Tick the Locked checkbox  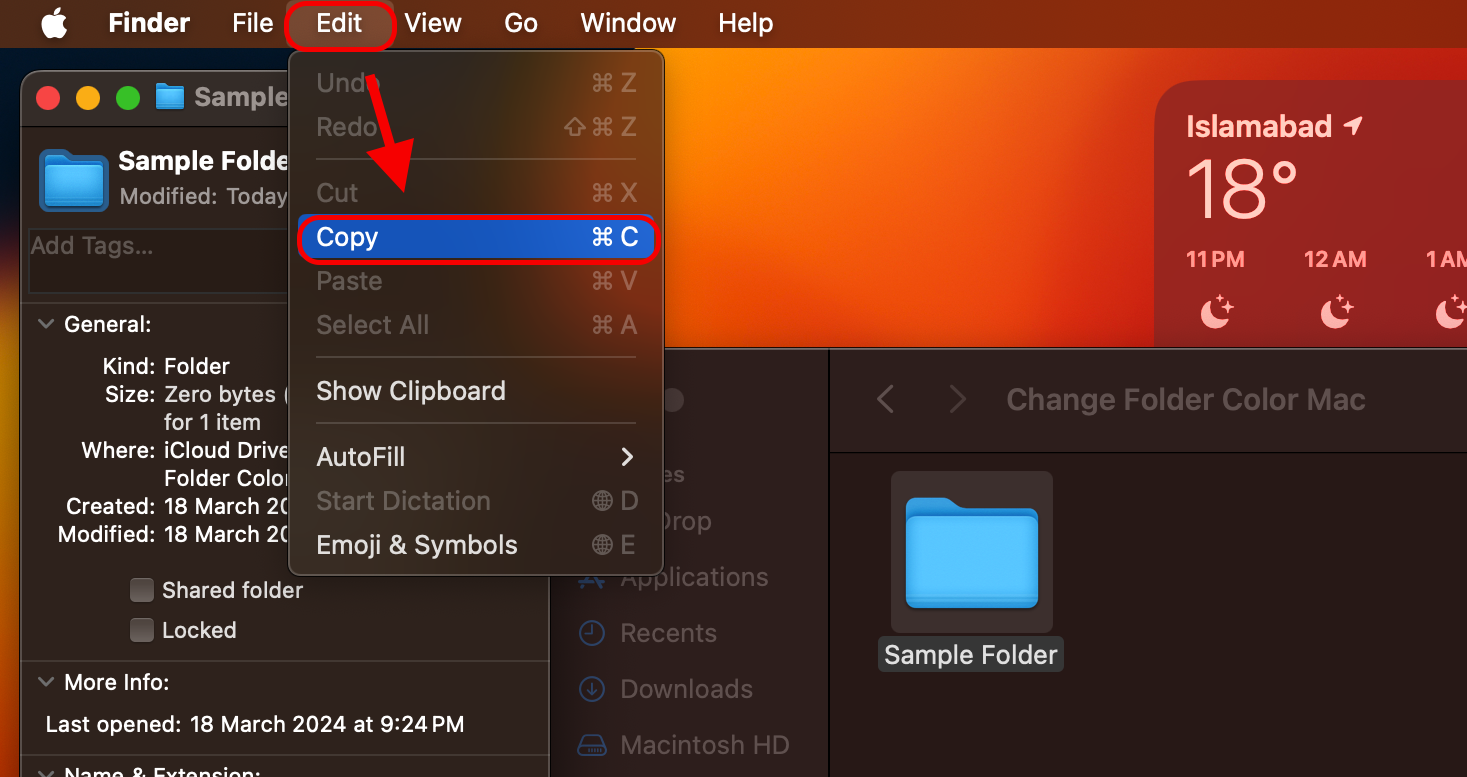click(142, 630)
